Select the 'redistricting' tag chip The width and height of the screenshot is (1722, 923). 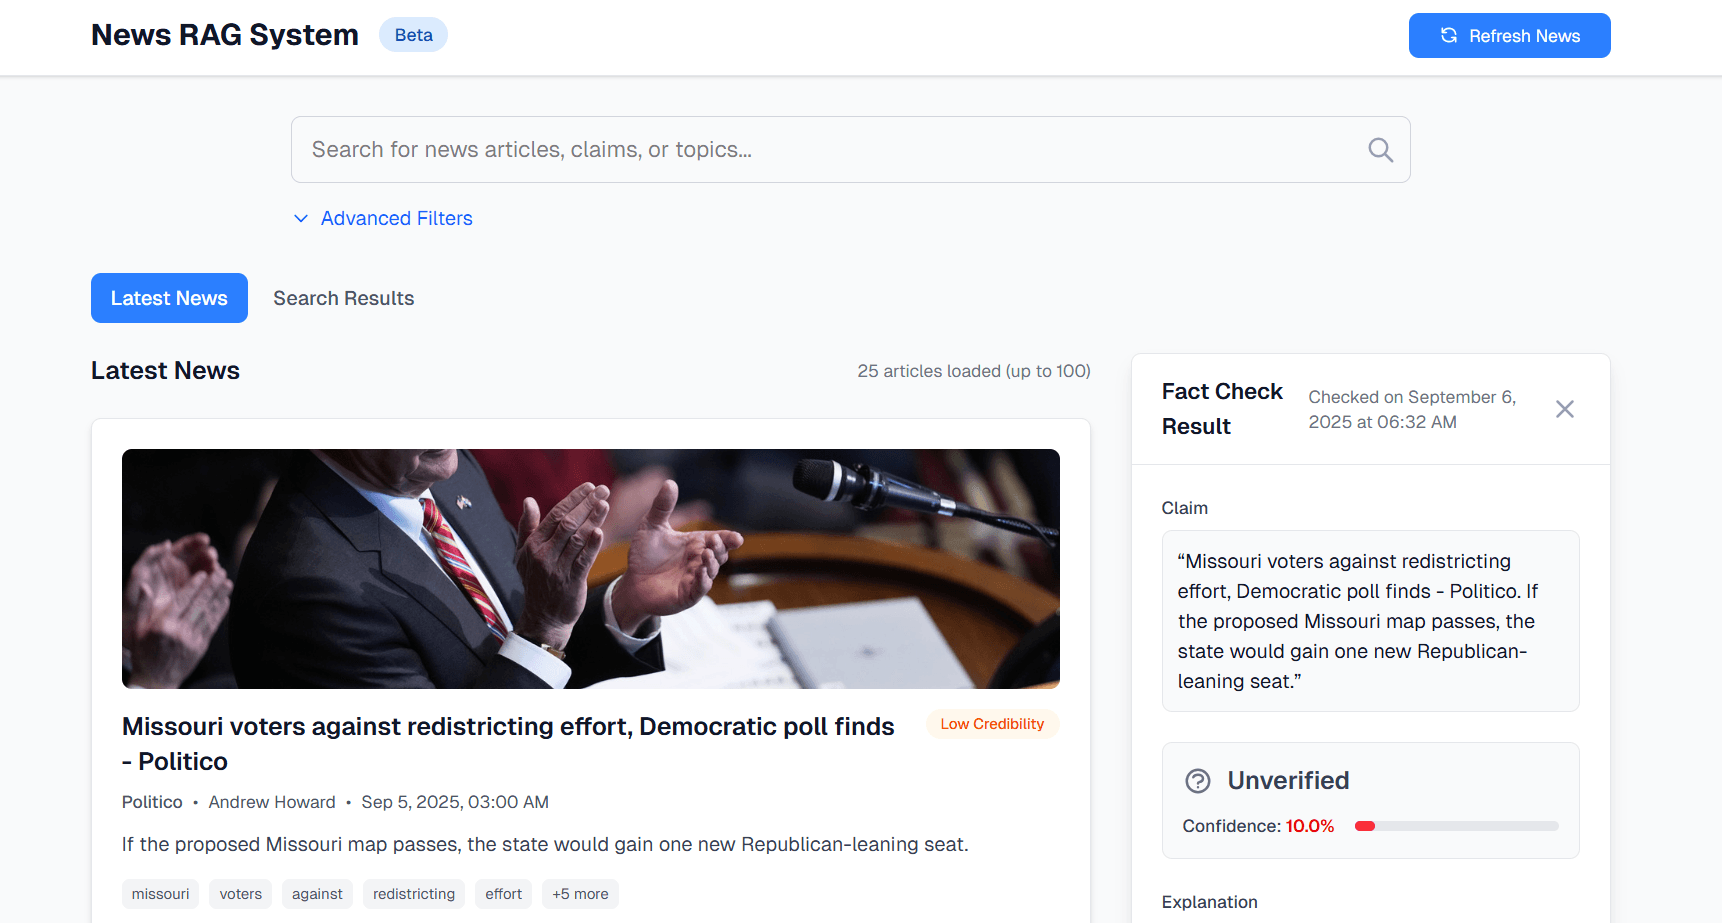(x=414, y=894)
